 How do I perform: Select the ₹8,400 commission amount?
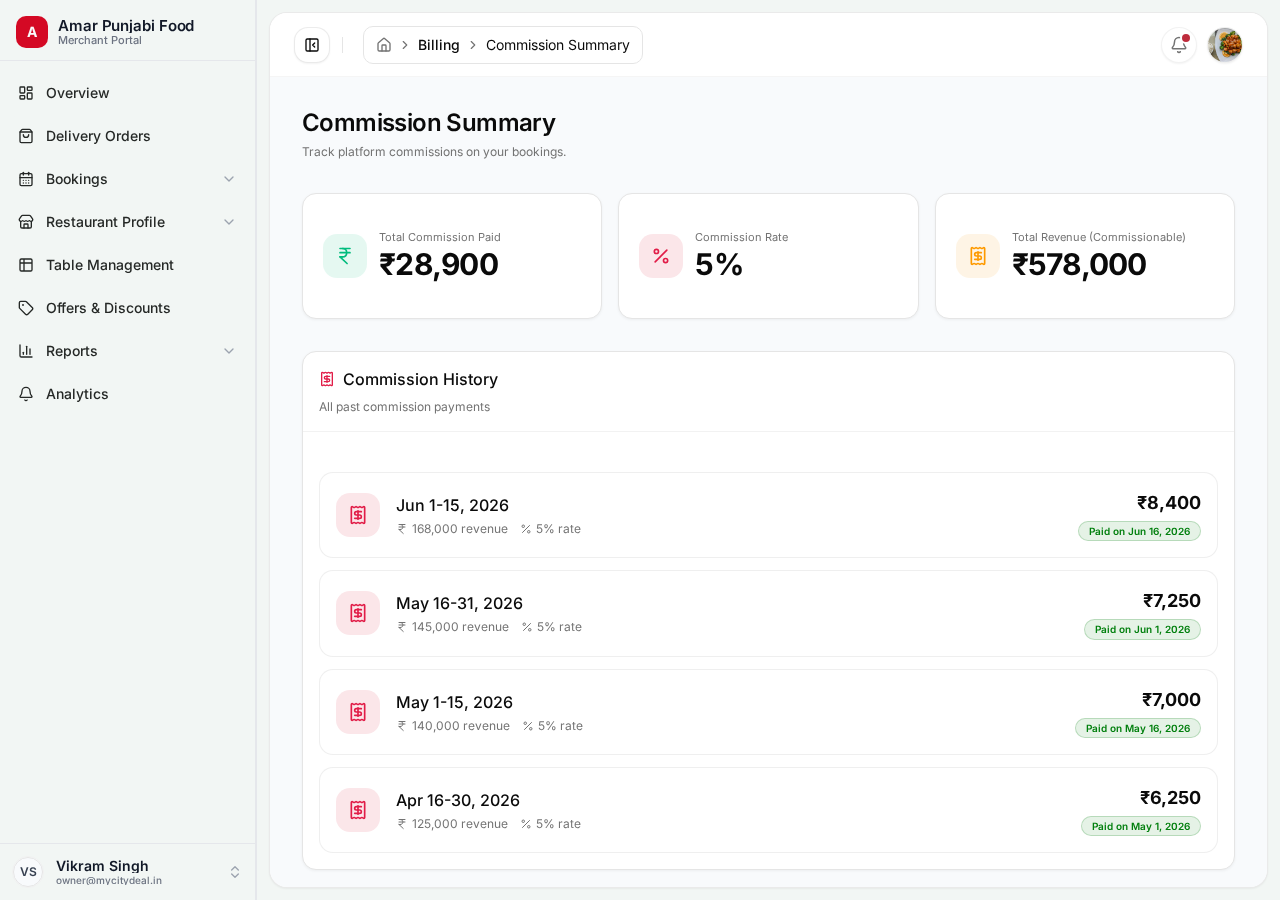pos(1169,502)
